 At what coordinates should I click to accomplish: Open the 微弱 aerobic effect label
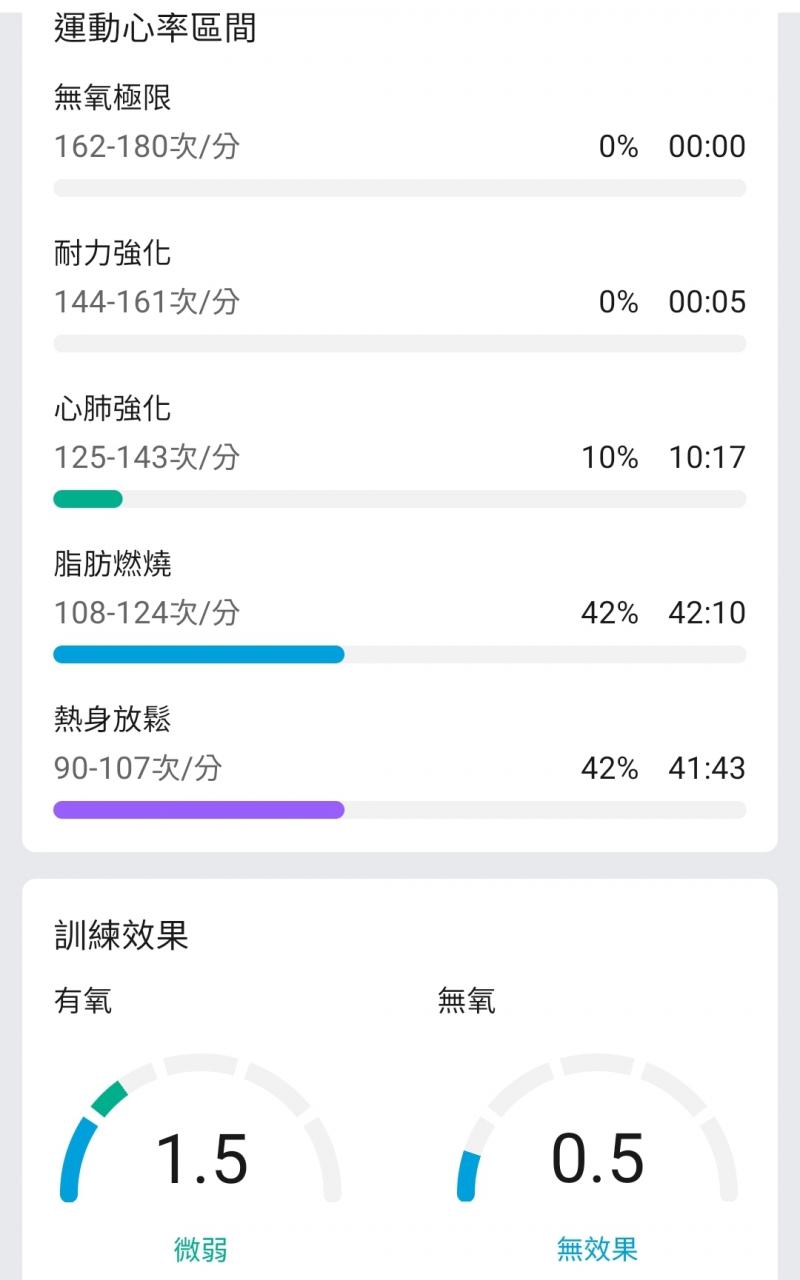click(201, 1249)
